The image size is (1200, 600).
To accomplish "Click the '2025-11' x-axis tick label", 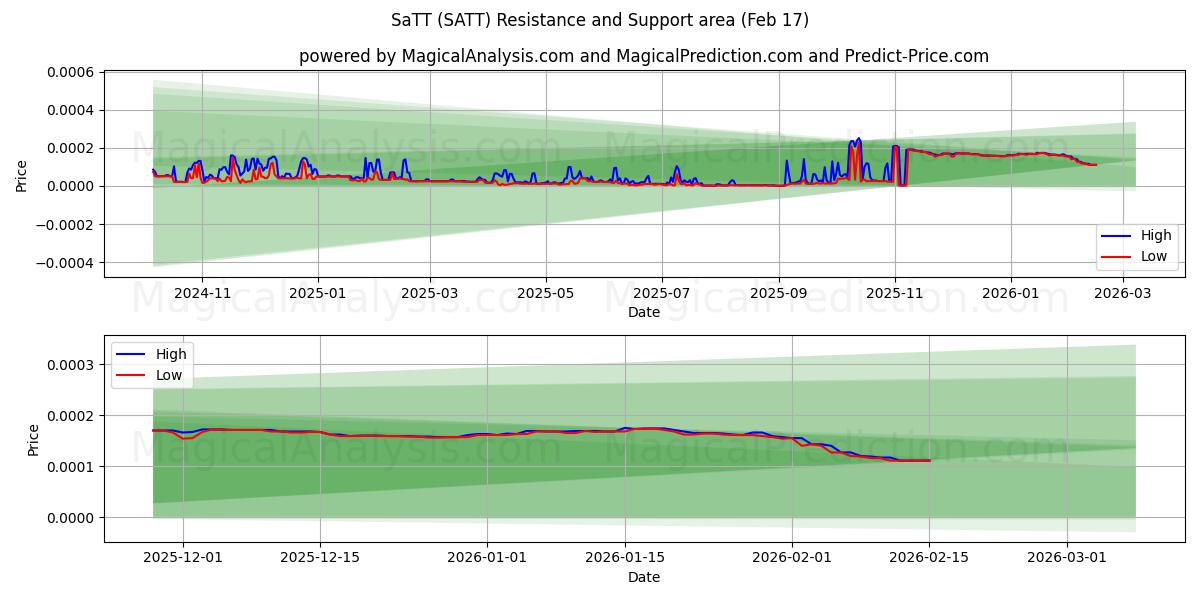I will 895,295.
